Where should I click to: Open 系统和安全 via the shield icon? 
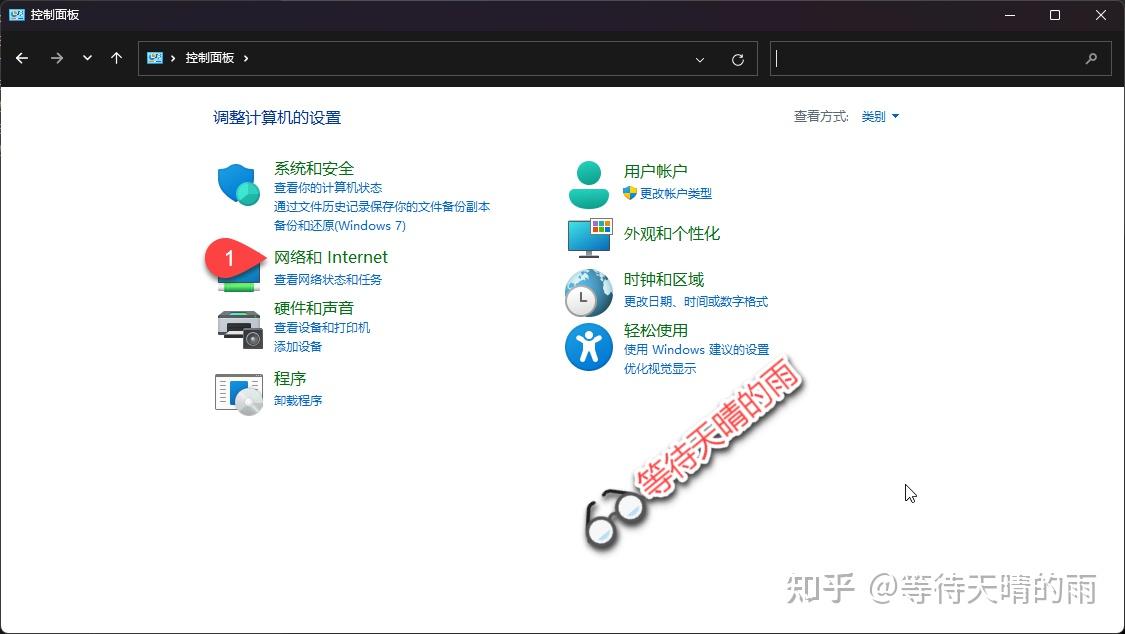pos(237,186)
